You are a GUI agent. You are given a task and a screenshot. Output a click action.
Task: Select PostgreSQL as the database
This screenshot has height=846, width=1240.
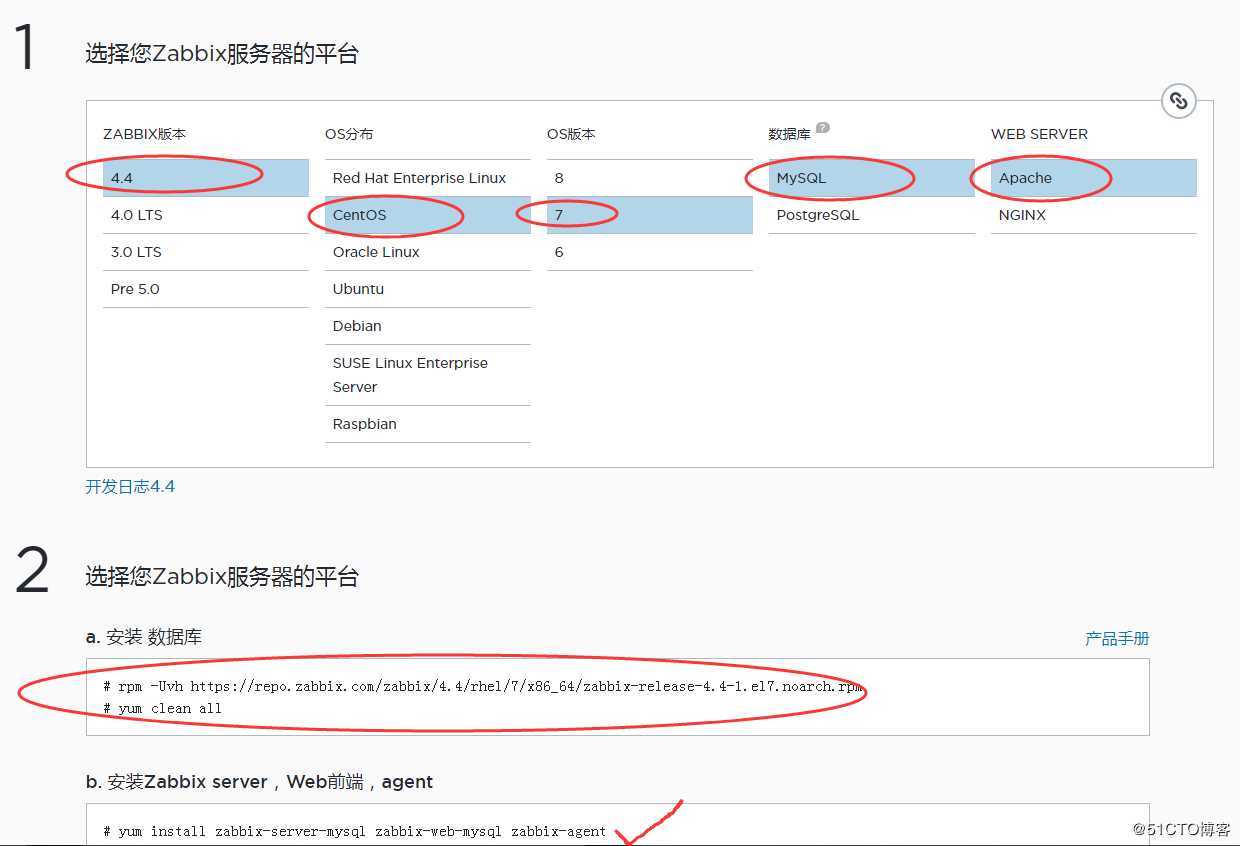[872, 215]
